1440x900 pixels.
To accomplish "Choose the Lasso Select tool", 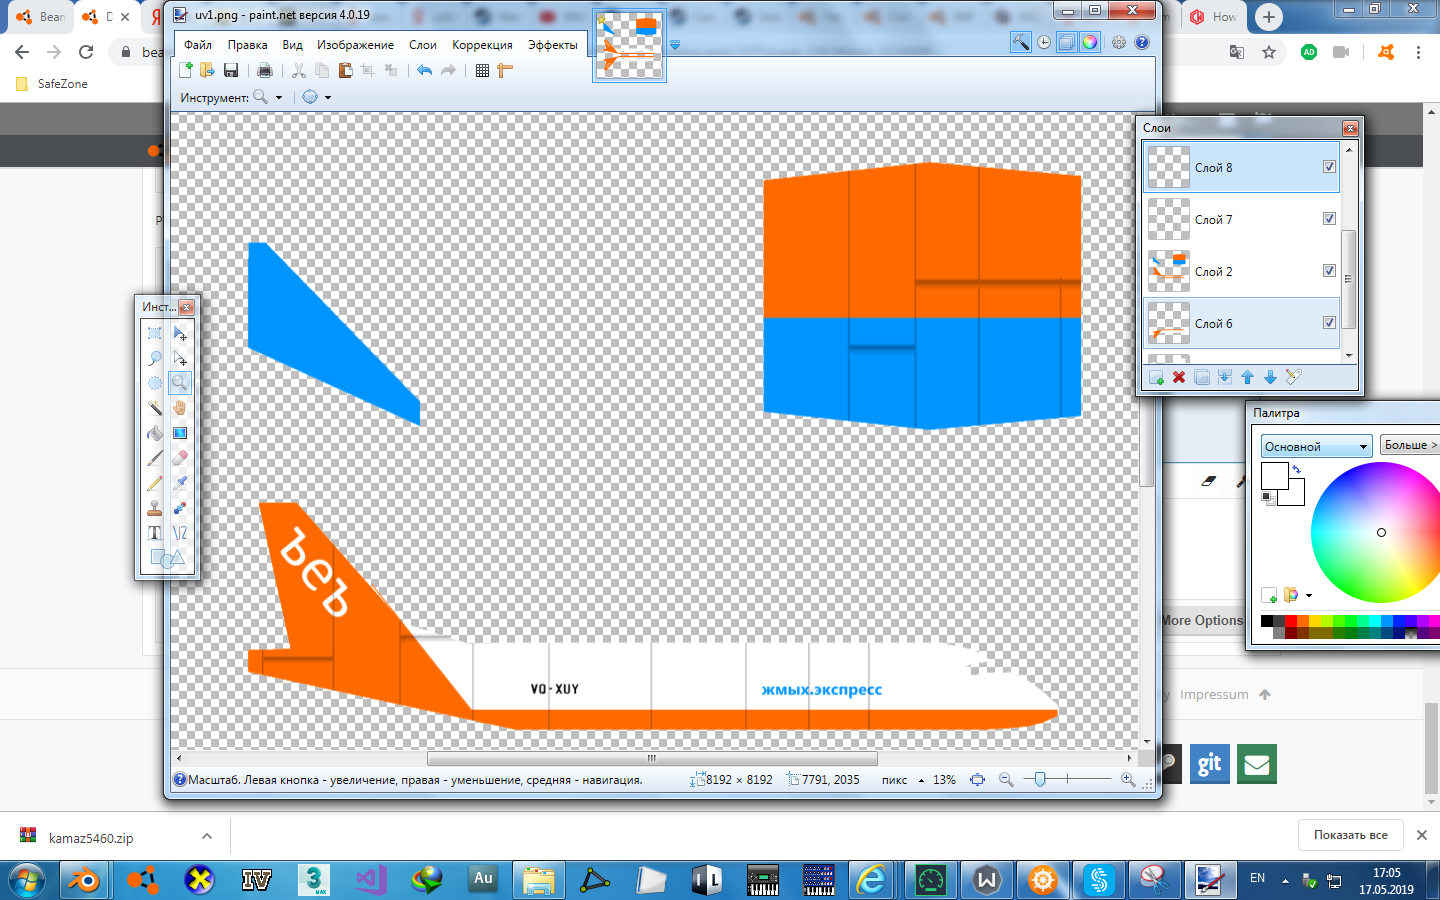I will [x=155, y=358].
